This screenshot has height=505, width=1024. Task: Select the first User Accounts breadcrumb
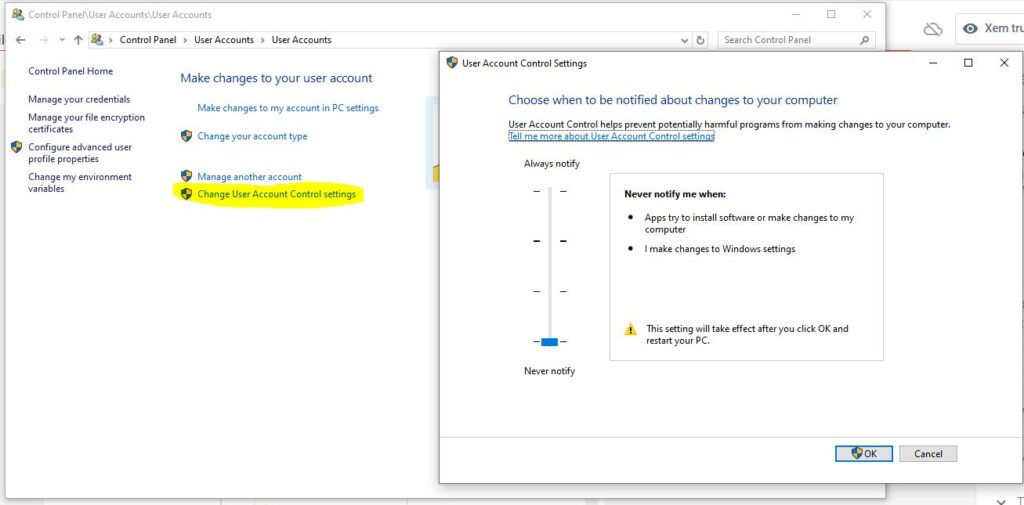point(224,40)
